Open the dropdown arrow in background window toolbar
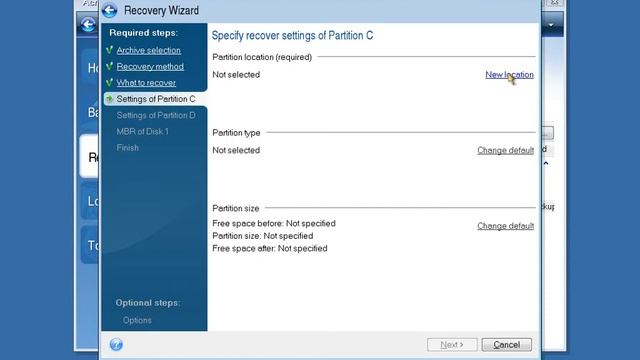The image size is (640, 360). click(x=551, y=25)
